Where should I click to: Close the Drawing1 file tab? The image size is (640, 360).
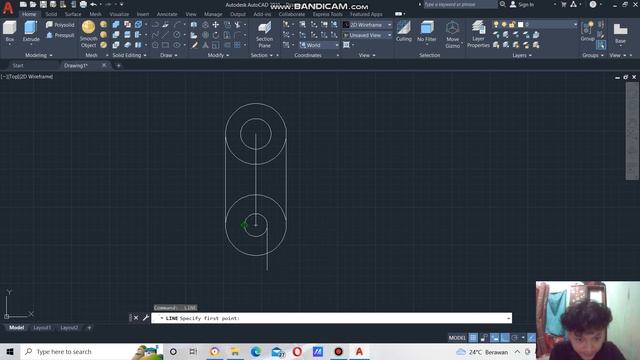[104, 65]
